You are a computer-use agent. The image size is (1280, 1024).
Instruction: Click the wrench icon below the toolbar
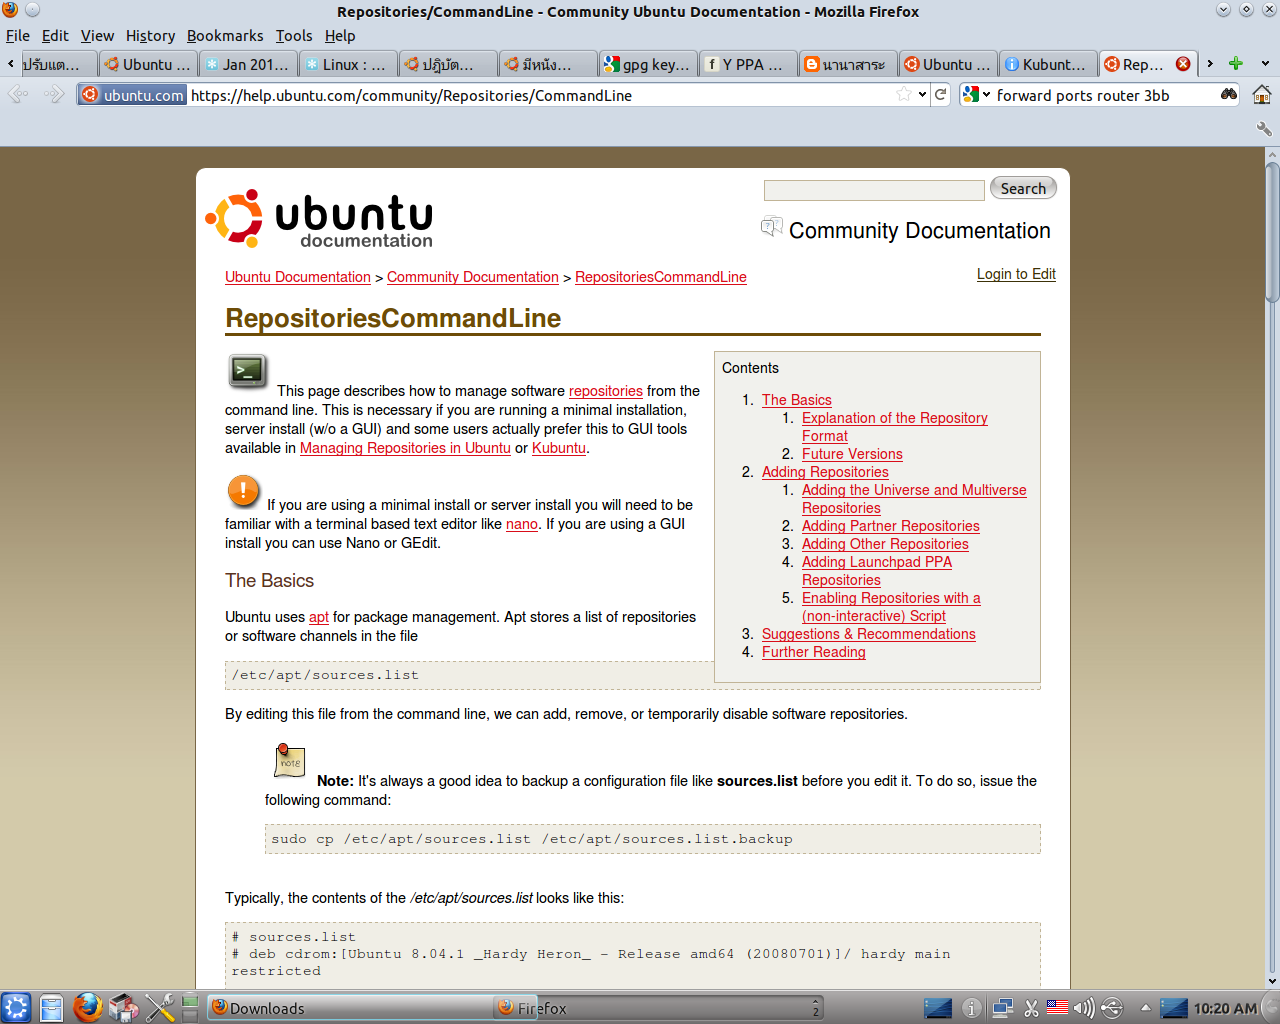tap(1264, 129)
